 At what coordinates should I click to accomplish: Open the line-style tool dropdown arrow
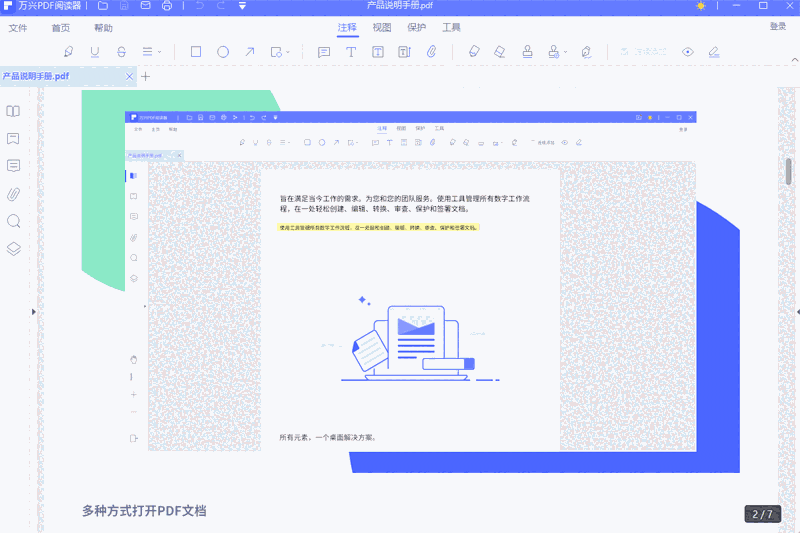click(x=160, y=52)
